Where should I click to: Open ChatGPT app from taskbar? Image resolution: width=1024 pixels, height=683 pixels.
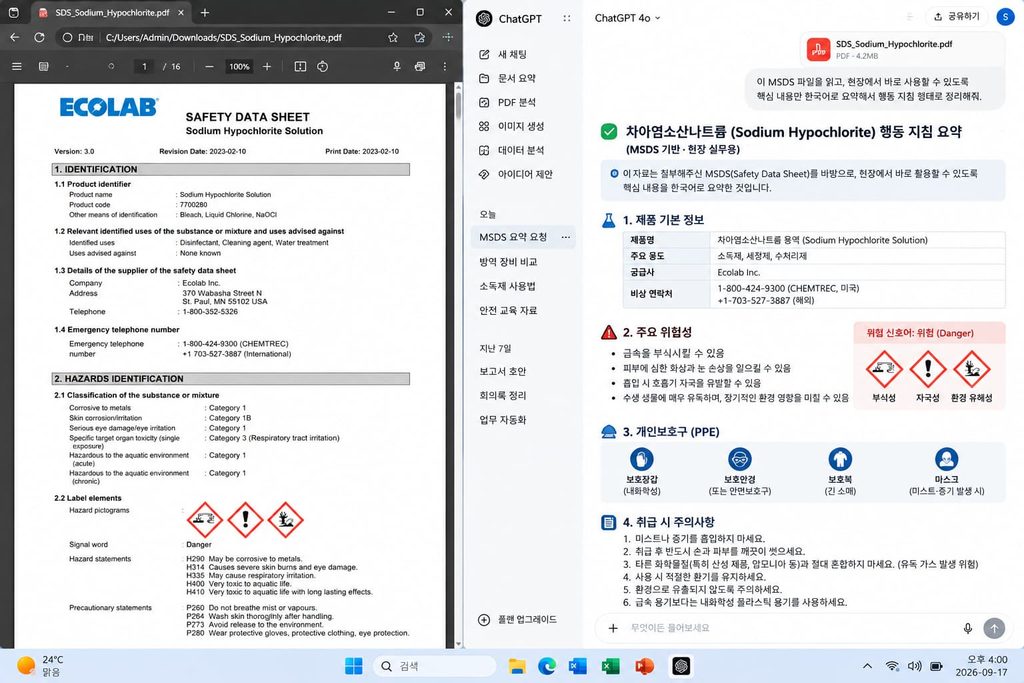coord(681,666)
